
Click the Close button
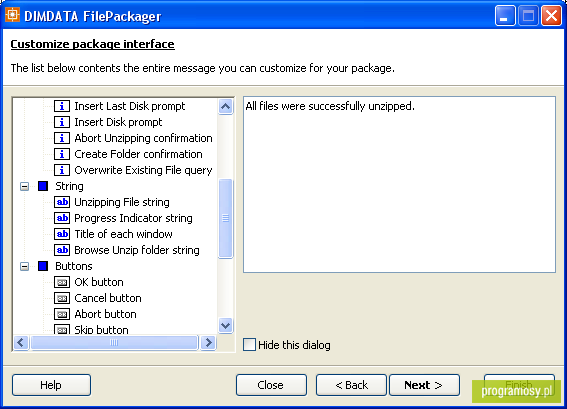click(x=271, y=385)
